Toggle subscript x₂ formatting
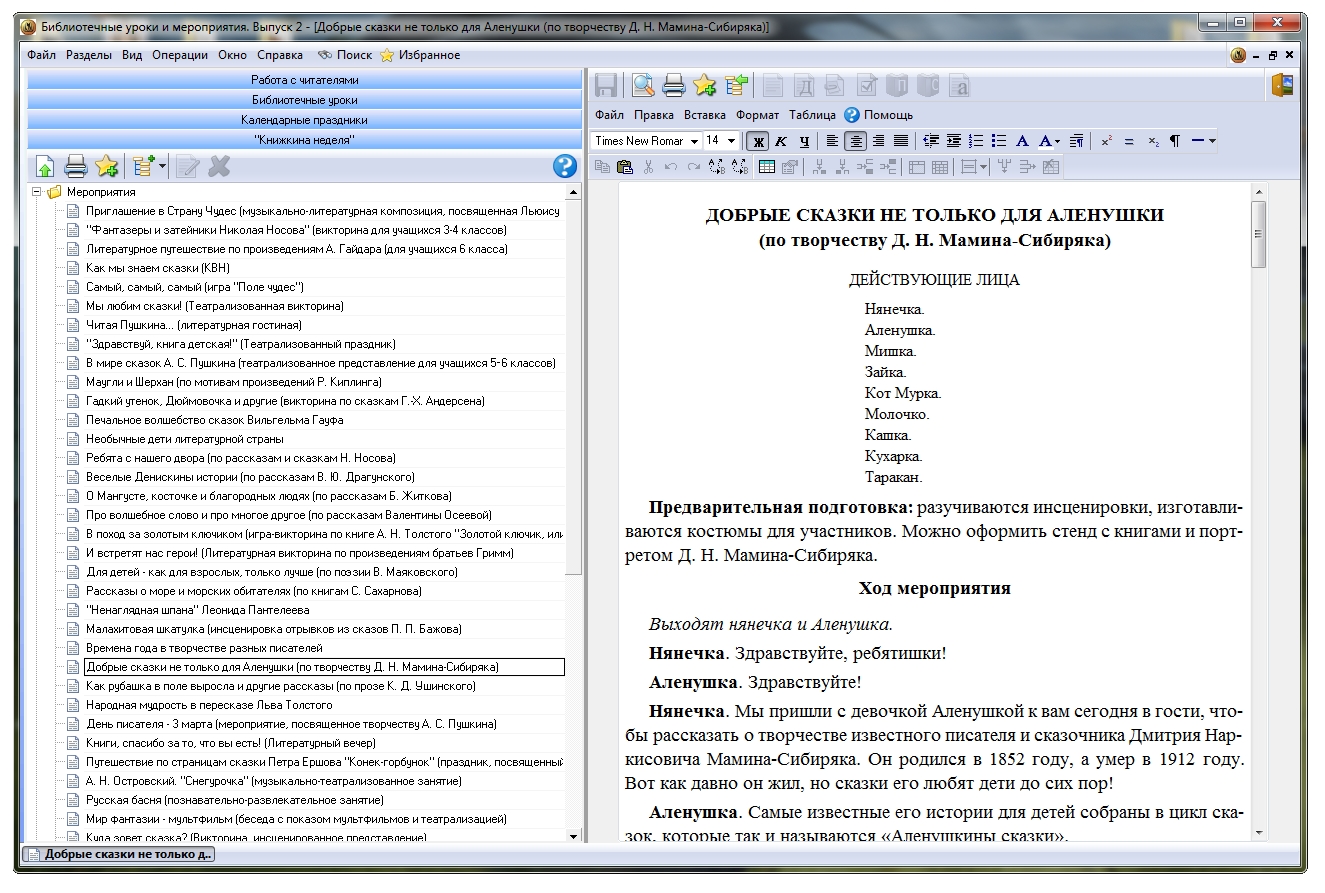This screenshot has height=893, width=1325. (1153, 141)
